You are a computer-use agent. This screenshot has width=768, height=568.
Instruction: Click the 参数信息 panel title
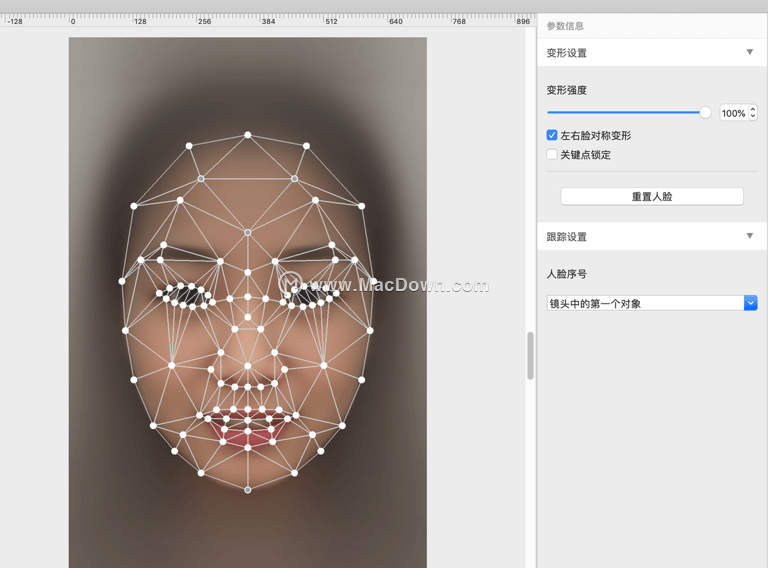[x=565, y=26]
